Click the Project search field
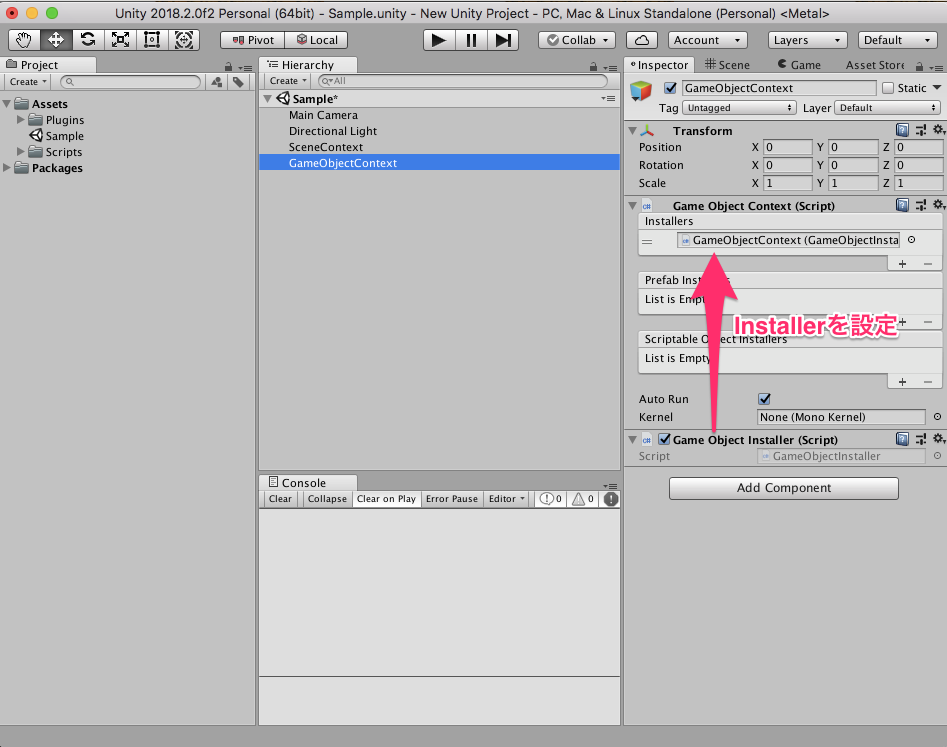Image resolution: width=947 pixels, height=747 pixels. pyautogui.click(x=131, y=82)
